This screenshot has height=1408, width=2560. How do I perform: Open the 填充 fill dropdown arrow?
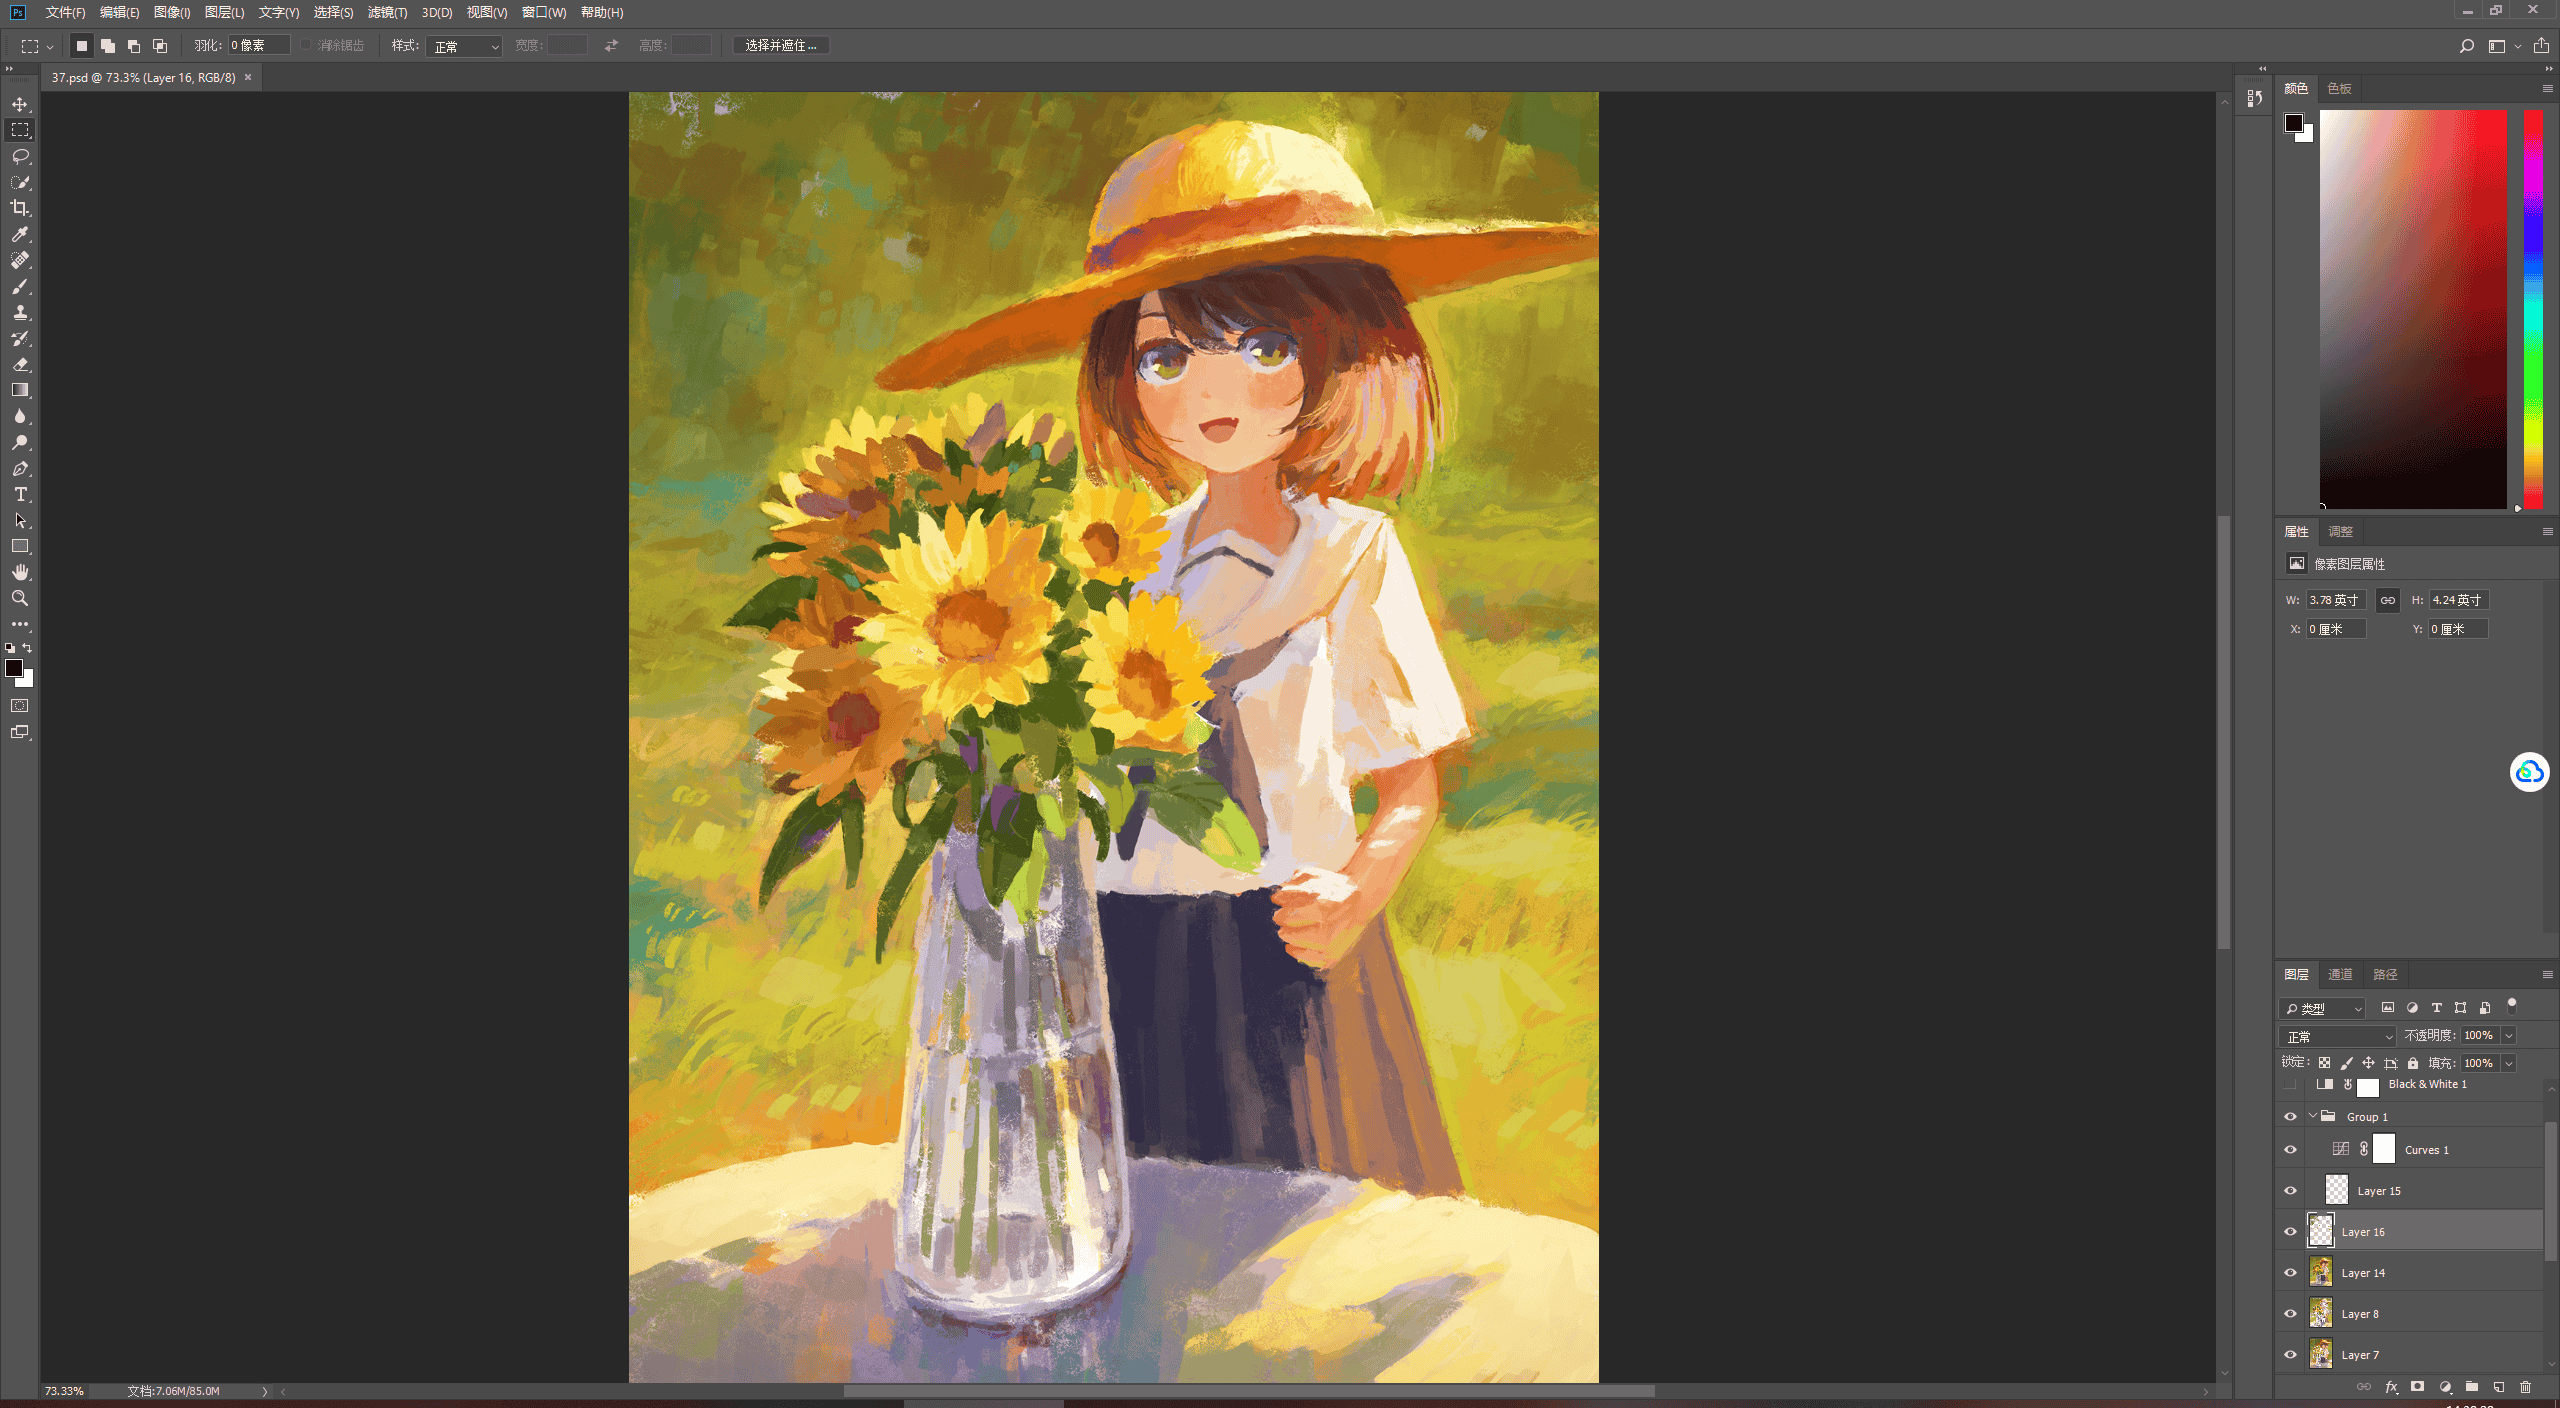(2509, 1063)
